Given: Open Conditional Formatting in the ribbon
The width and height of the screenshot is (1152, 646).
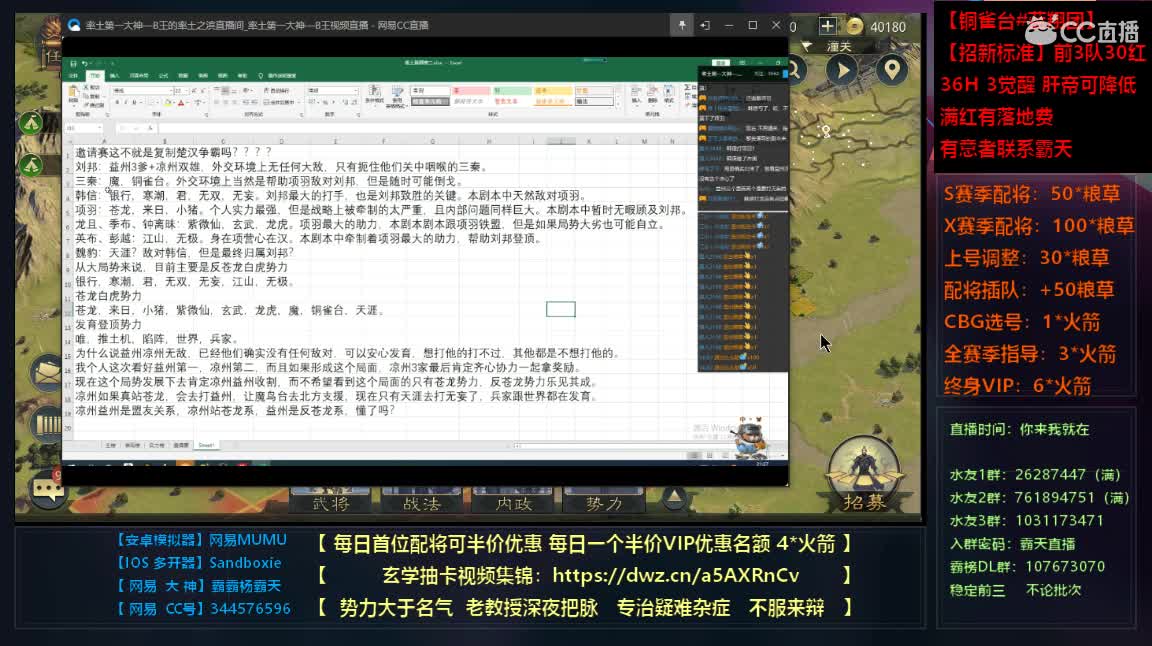Looking at the screenshot, I should 374,96.
